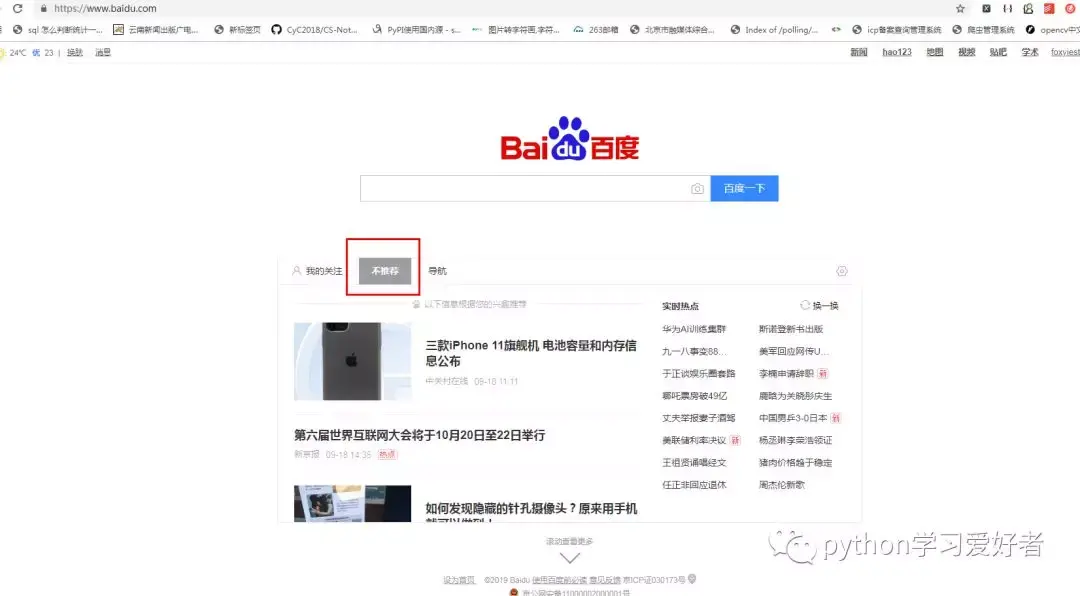
Task: Open the 三款iPhone 11旗舰机 news headline
Action: [531, 353]
